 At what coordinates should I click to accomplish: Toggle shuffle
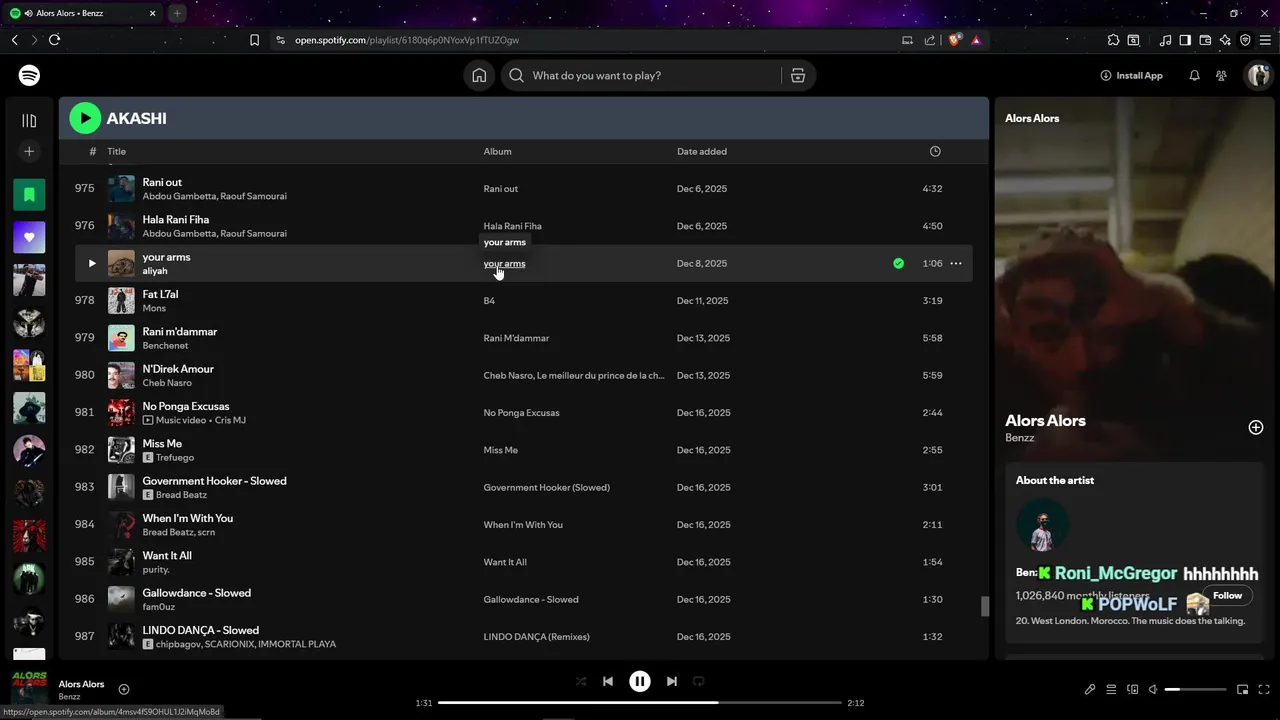click(581, 681)
